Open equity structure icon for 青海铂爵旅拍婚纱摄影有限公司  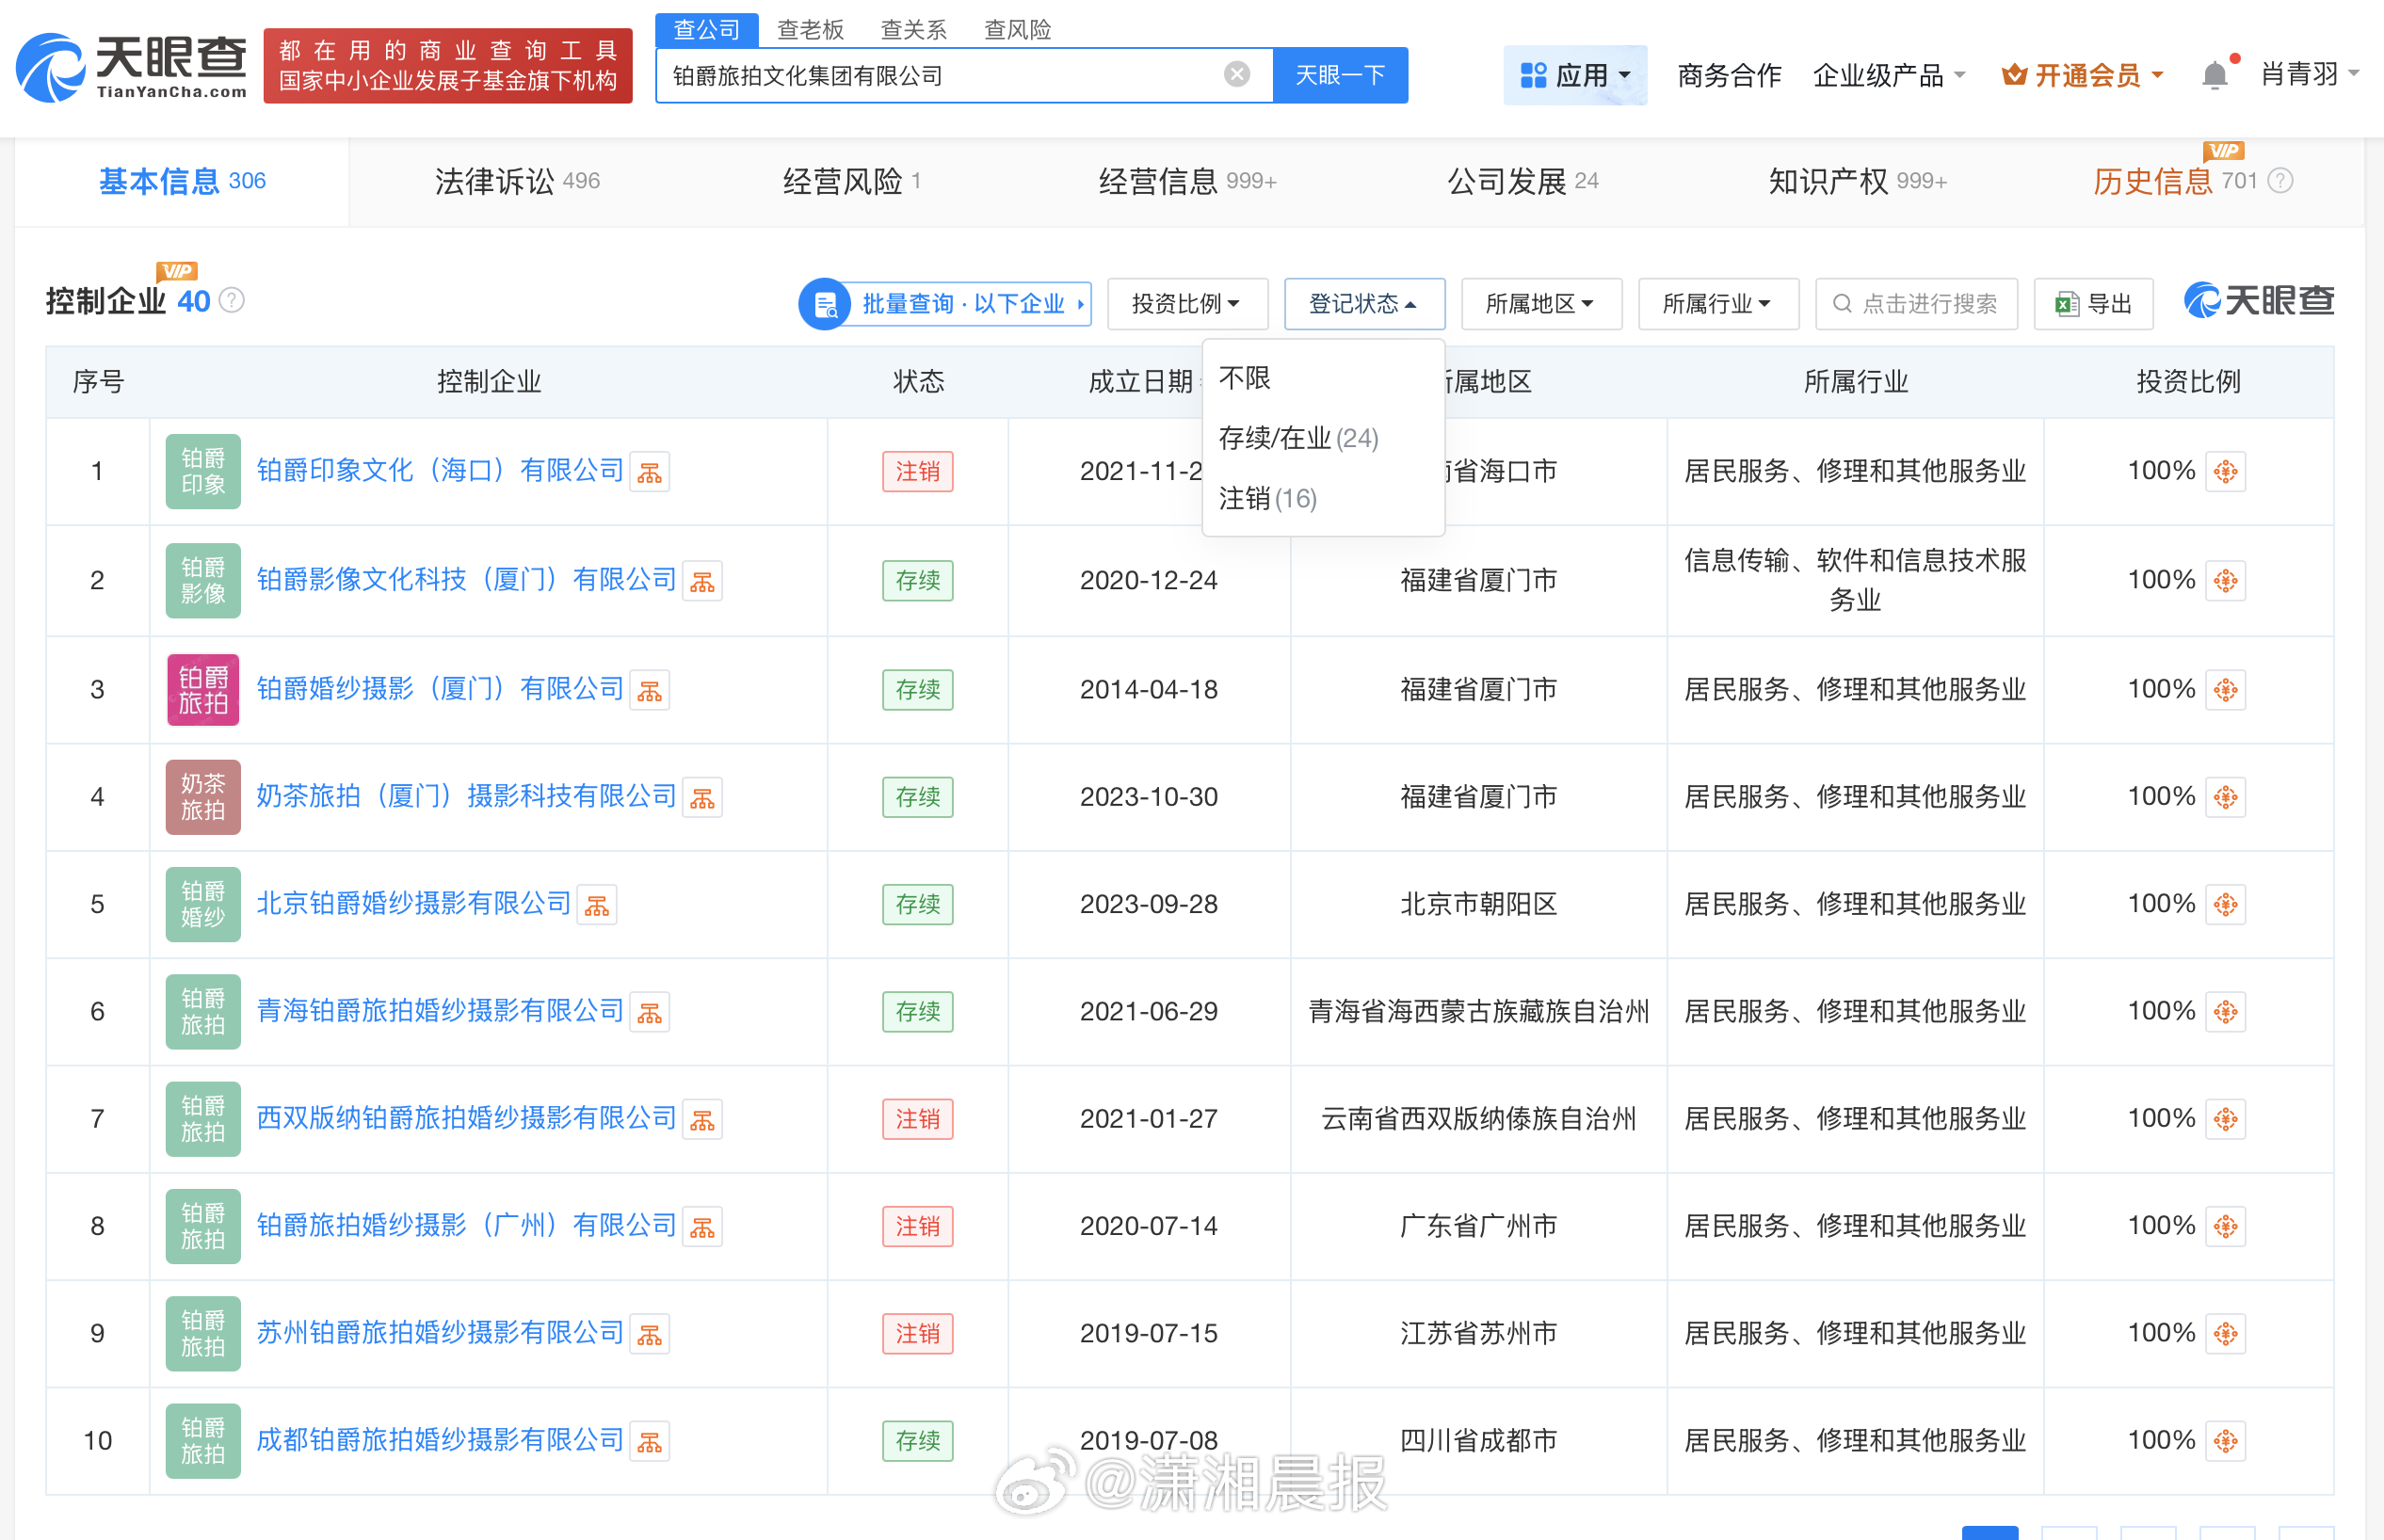click(650, 1012)
